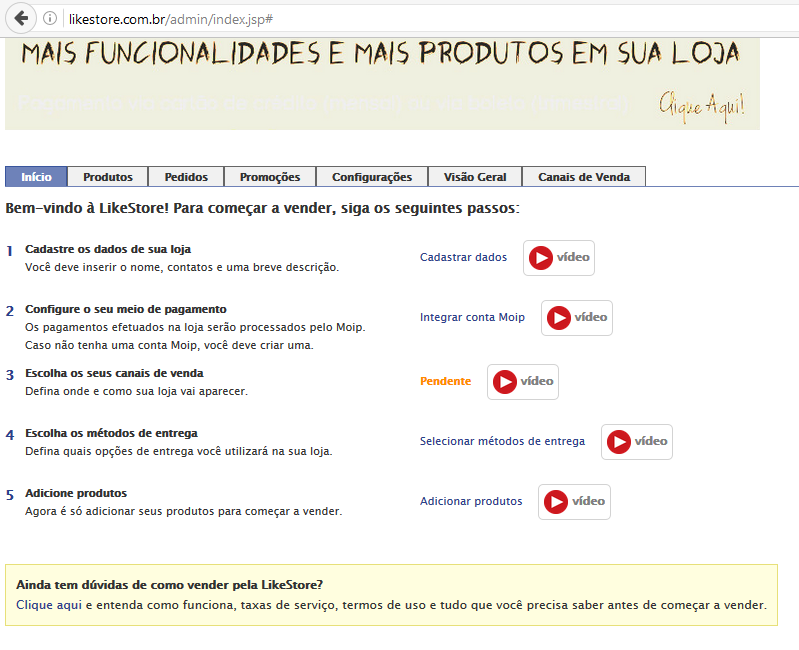
Task: Open Selecionar métodos de entrega link
Action: point(502,442)
